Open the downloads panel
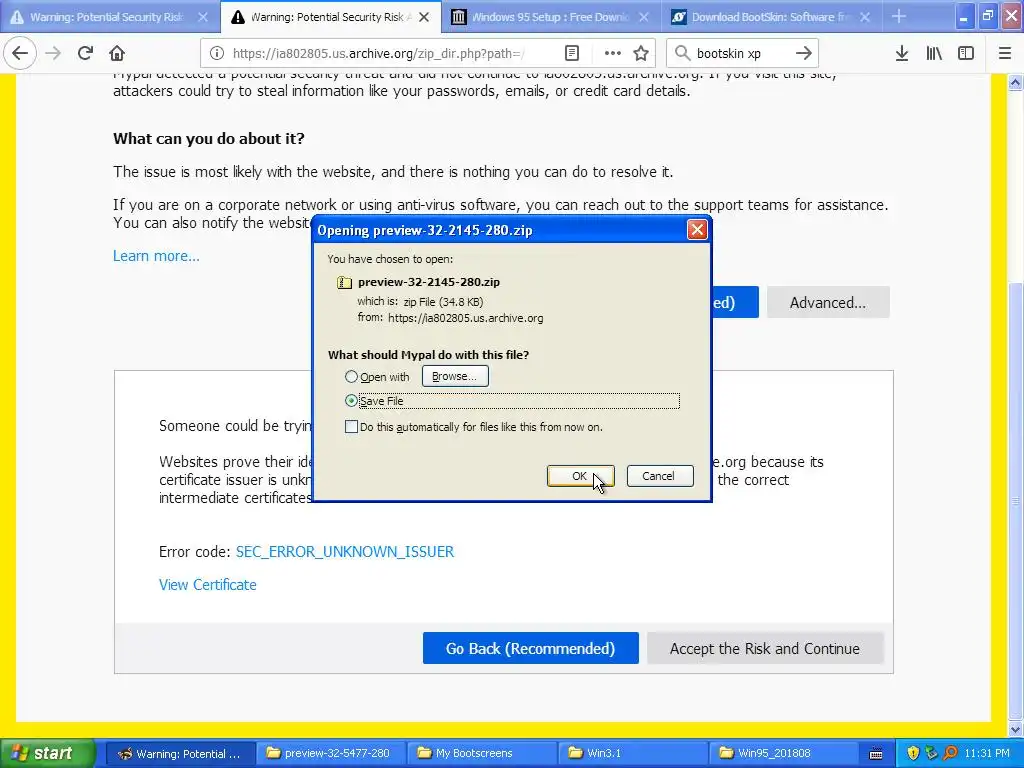 pyautogui.click(x=902, y=53)
